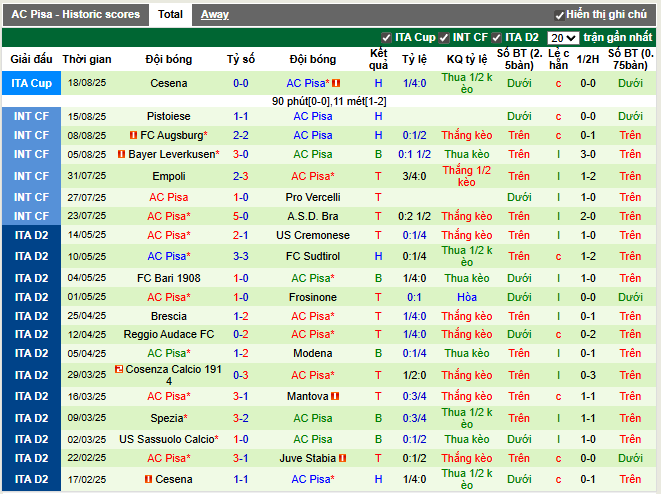Viewport: 661px width, 494px height.
Task: Click the Empoli team name
Action: (x=169, y=176)
